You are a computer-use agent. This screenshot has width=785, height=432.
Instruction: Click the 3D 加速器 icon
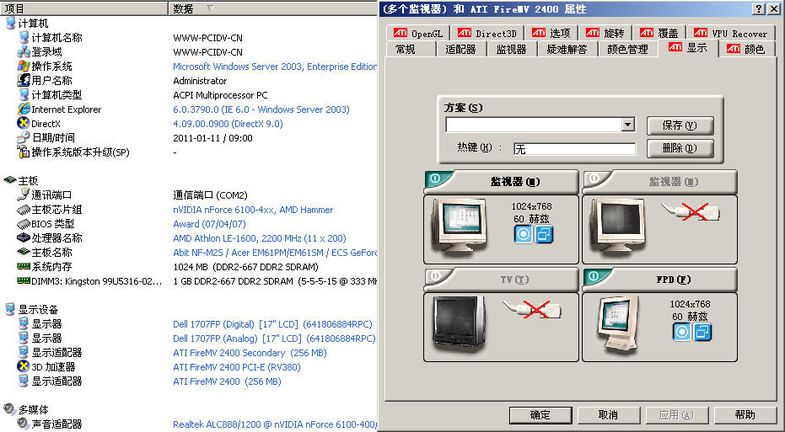point(24,366)
